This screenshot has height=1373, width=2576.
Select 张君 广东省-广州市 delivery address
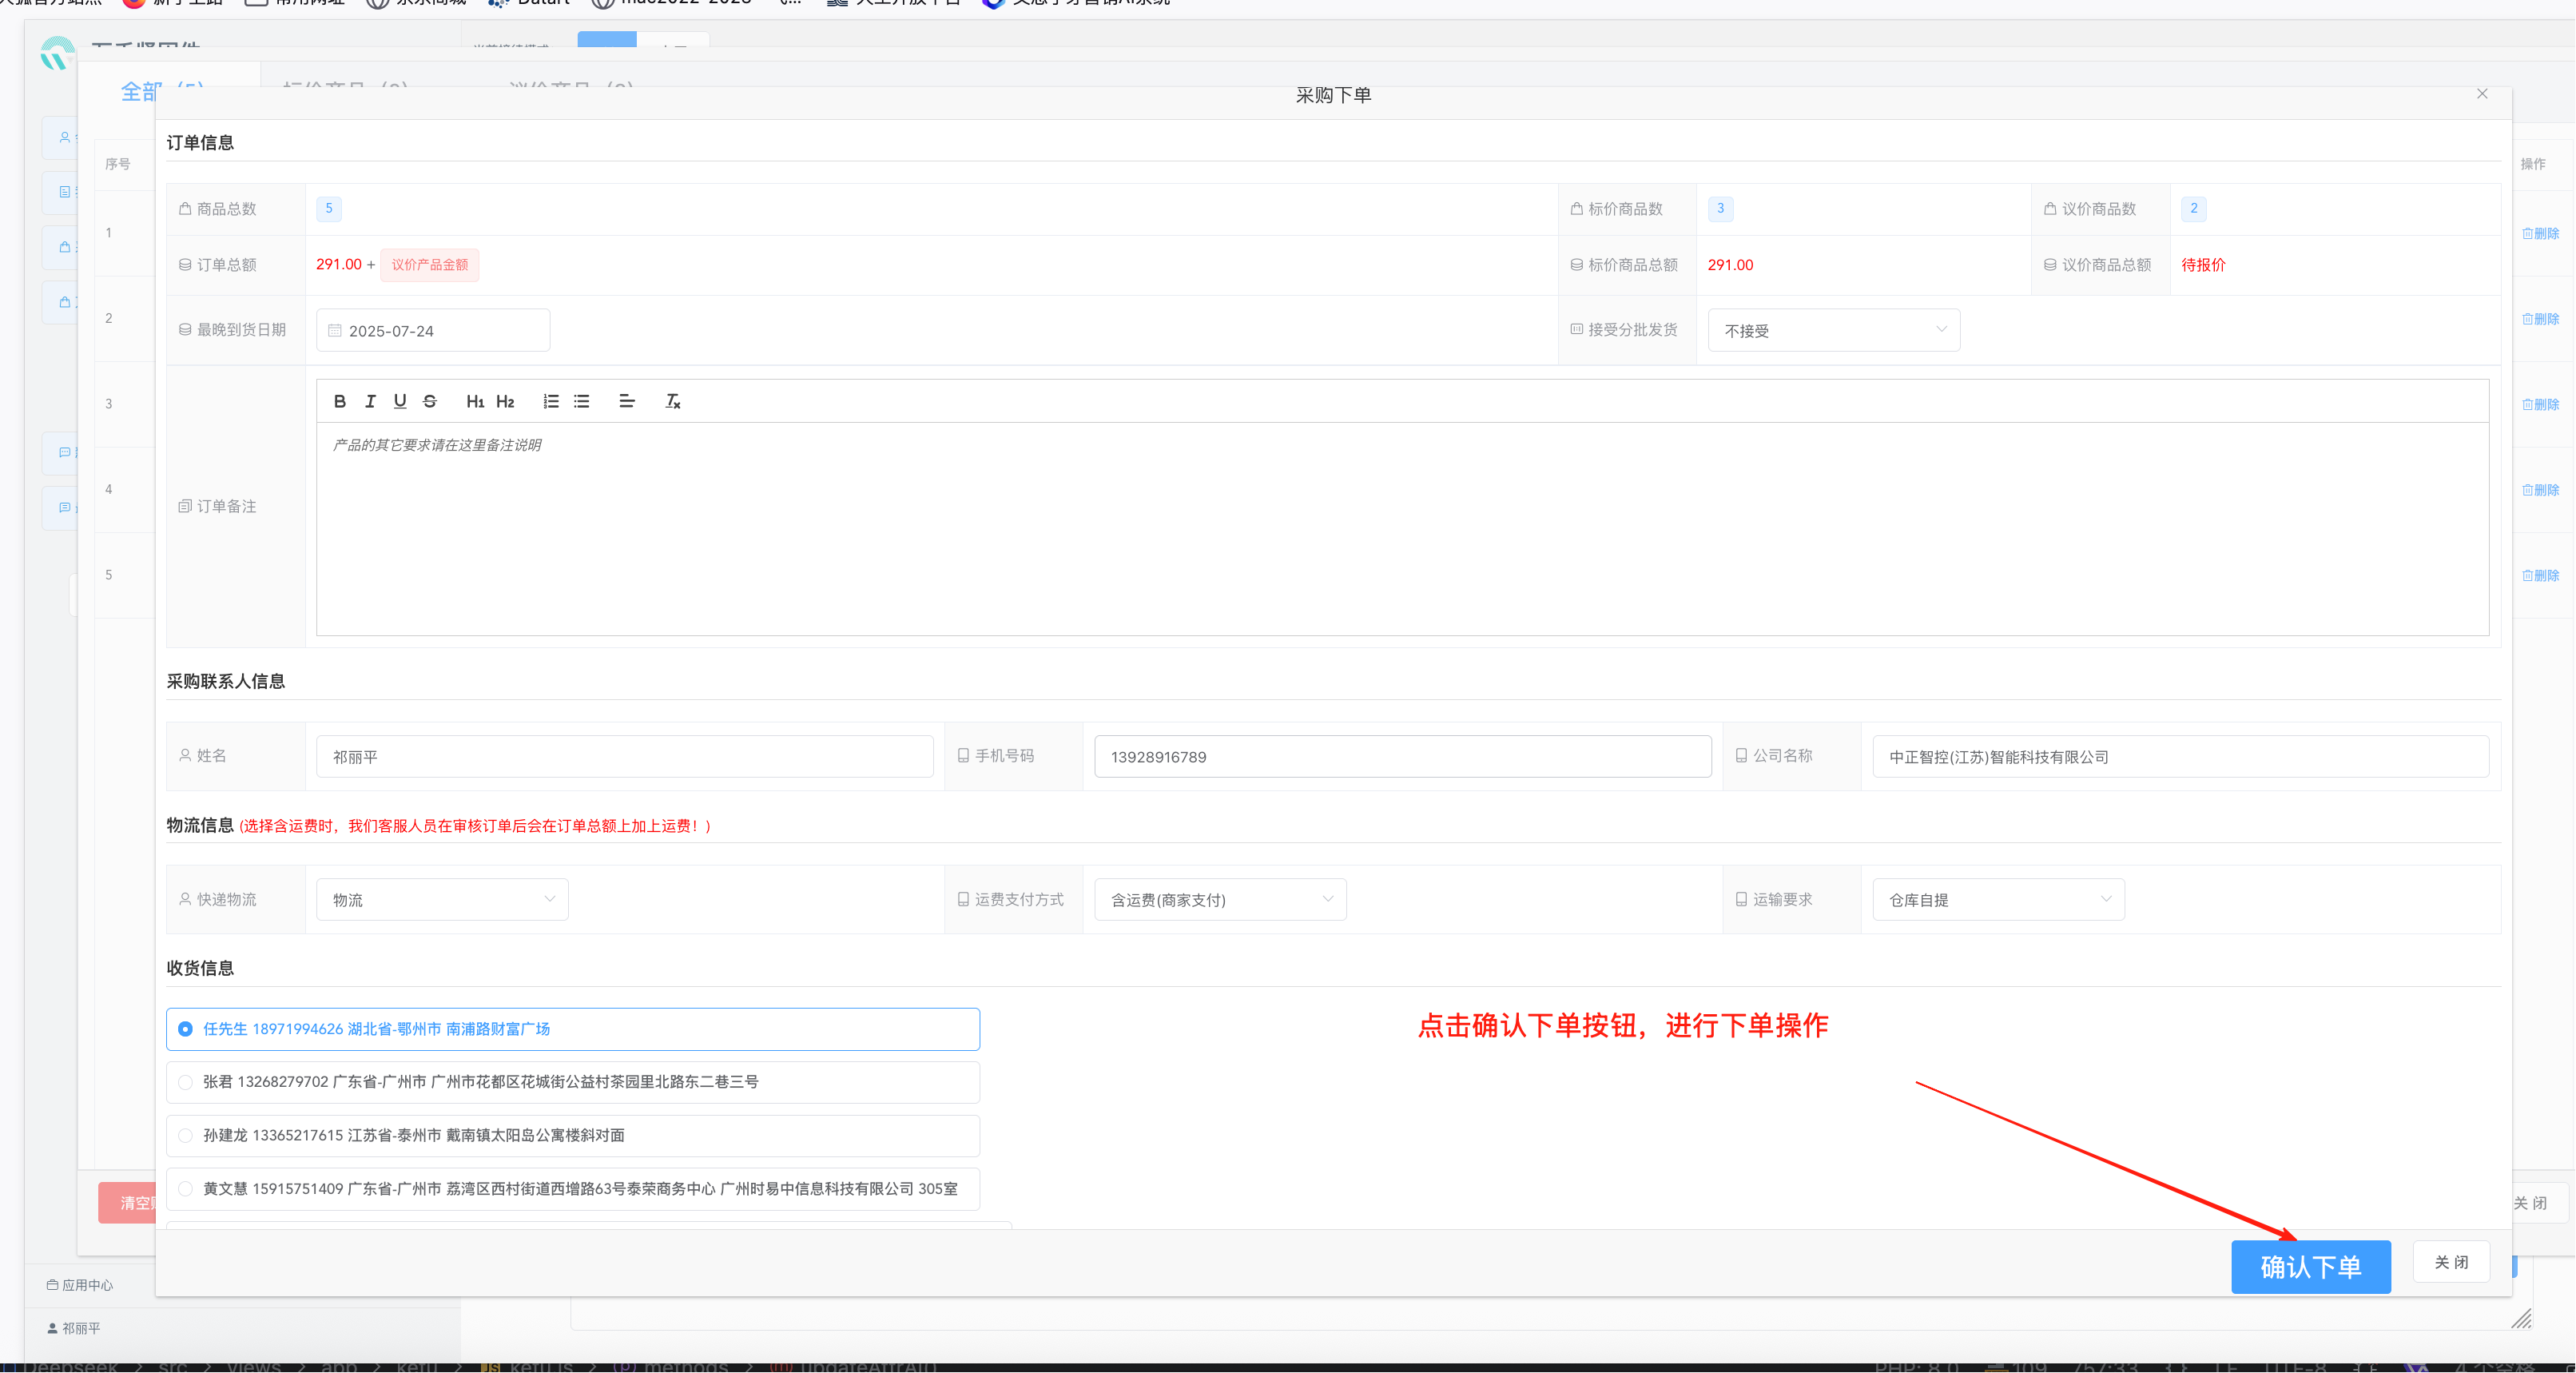pyautogui.click(x=185, y=1082)
